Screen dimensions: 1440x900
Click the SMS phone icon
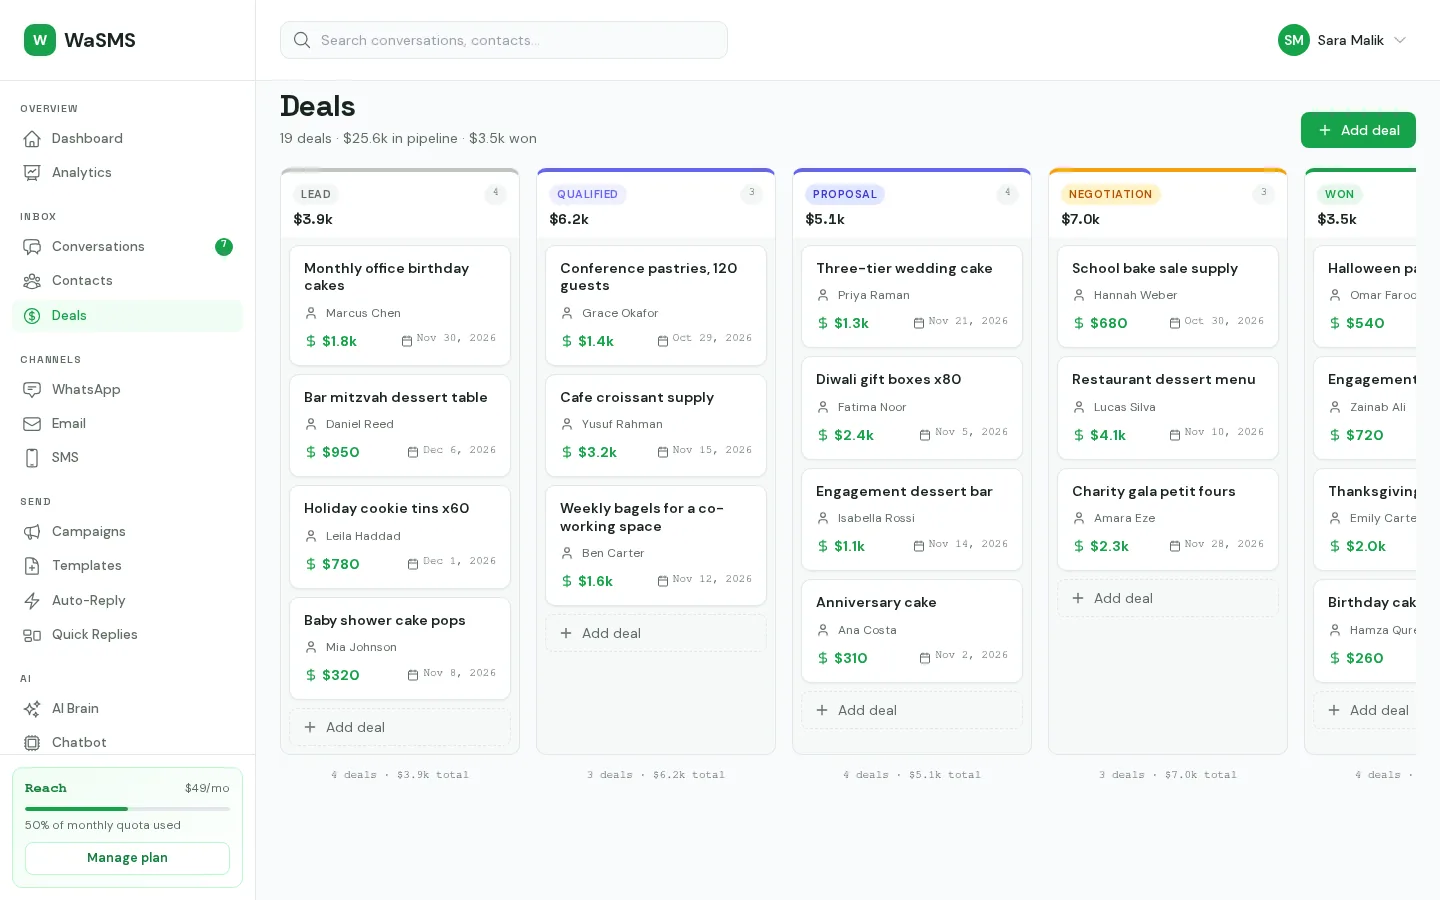click(x=32, y=458)
